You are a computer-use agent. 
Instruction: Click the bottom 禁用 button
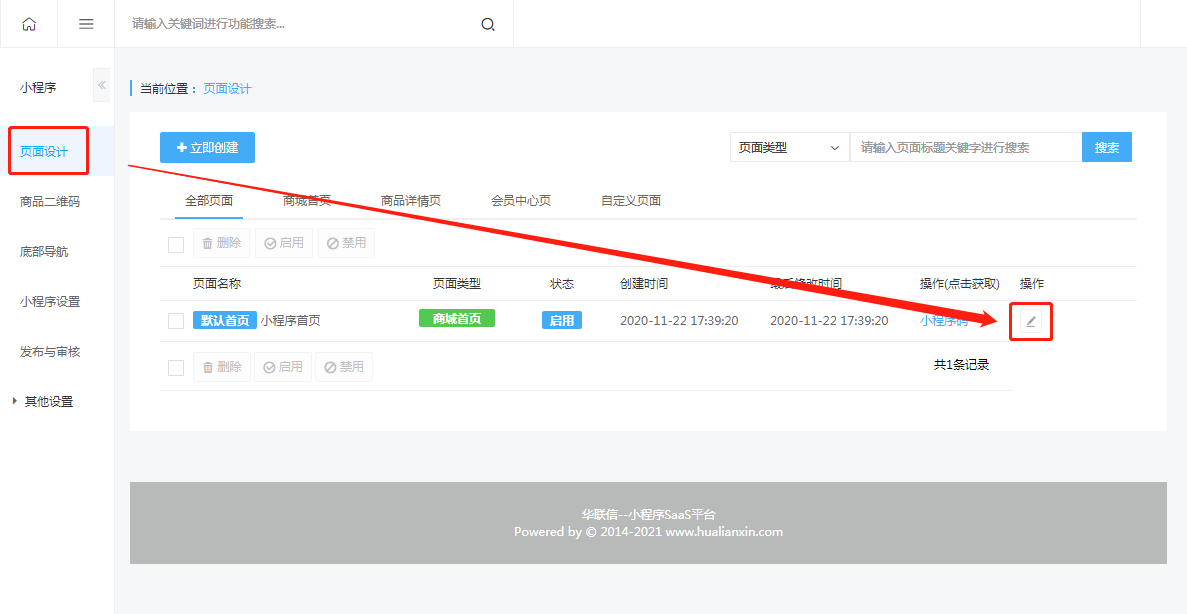(344, 366)
